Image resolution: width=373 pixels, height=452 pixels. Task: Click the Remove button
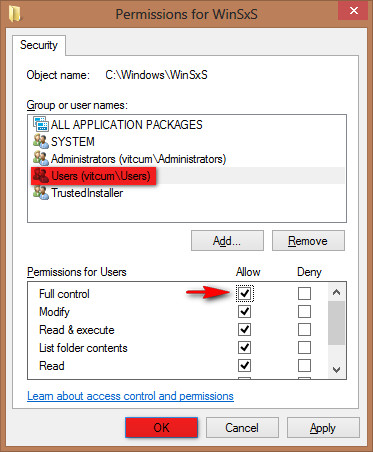(x=308, y=241)
